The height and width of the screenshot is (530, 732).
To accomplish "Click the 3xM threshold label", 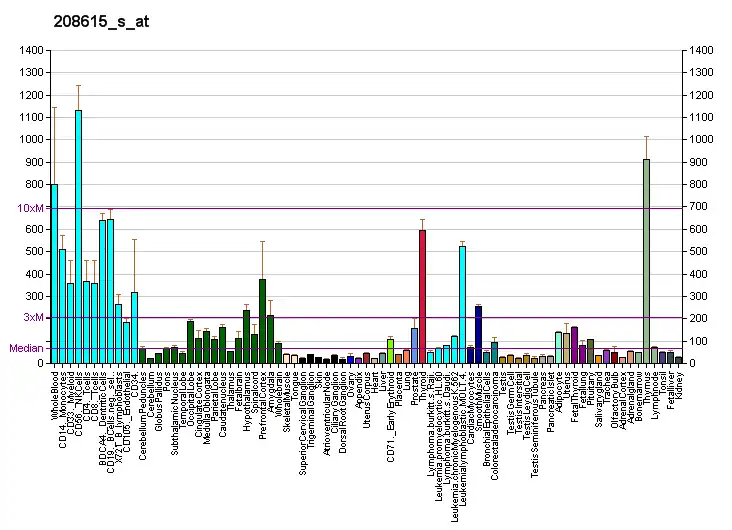I will point(34,318).
